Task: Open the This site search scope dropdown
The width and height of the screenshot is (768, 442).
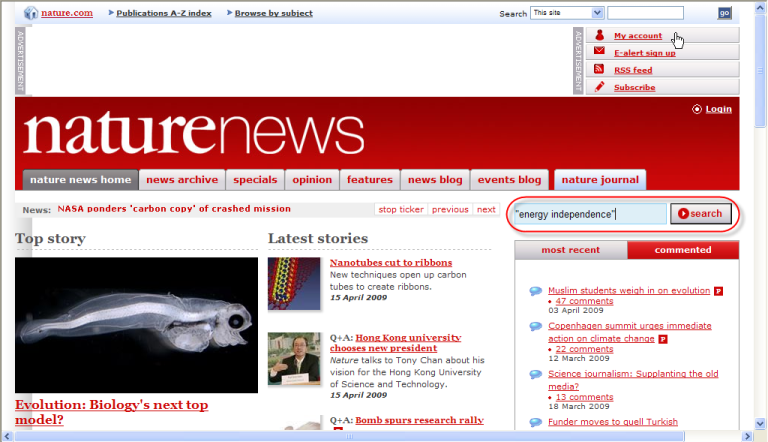Action: click(567, 13)
